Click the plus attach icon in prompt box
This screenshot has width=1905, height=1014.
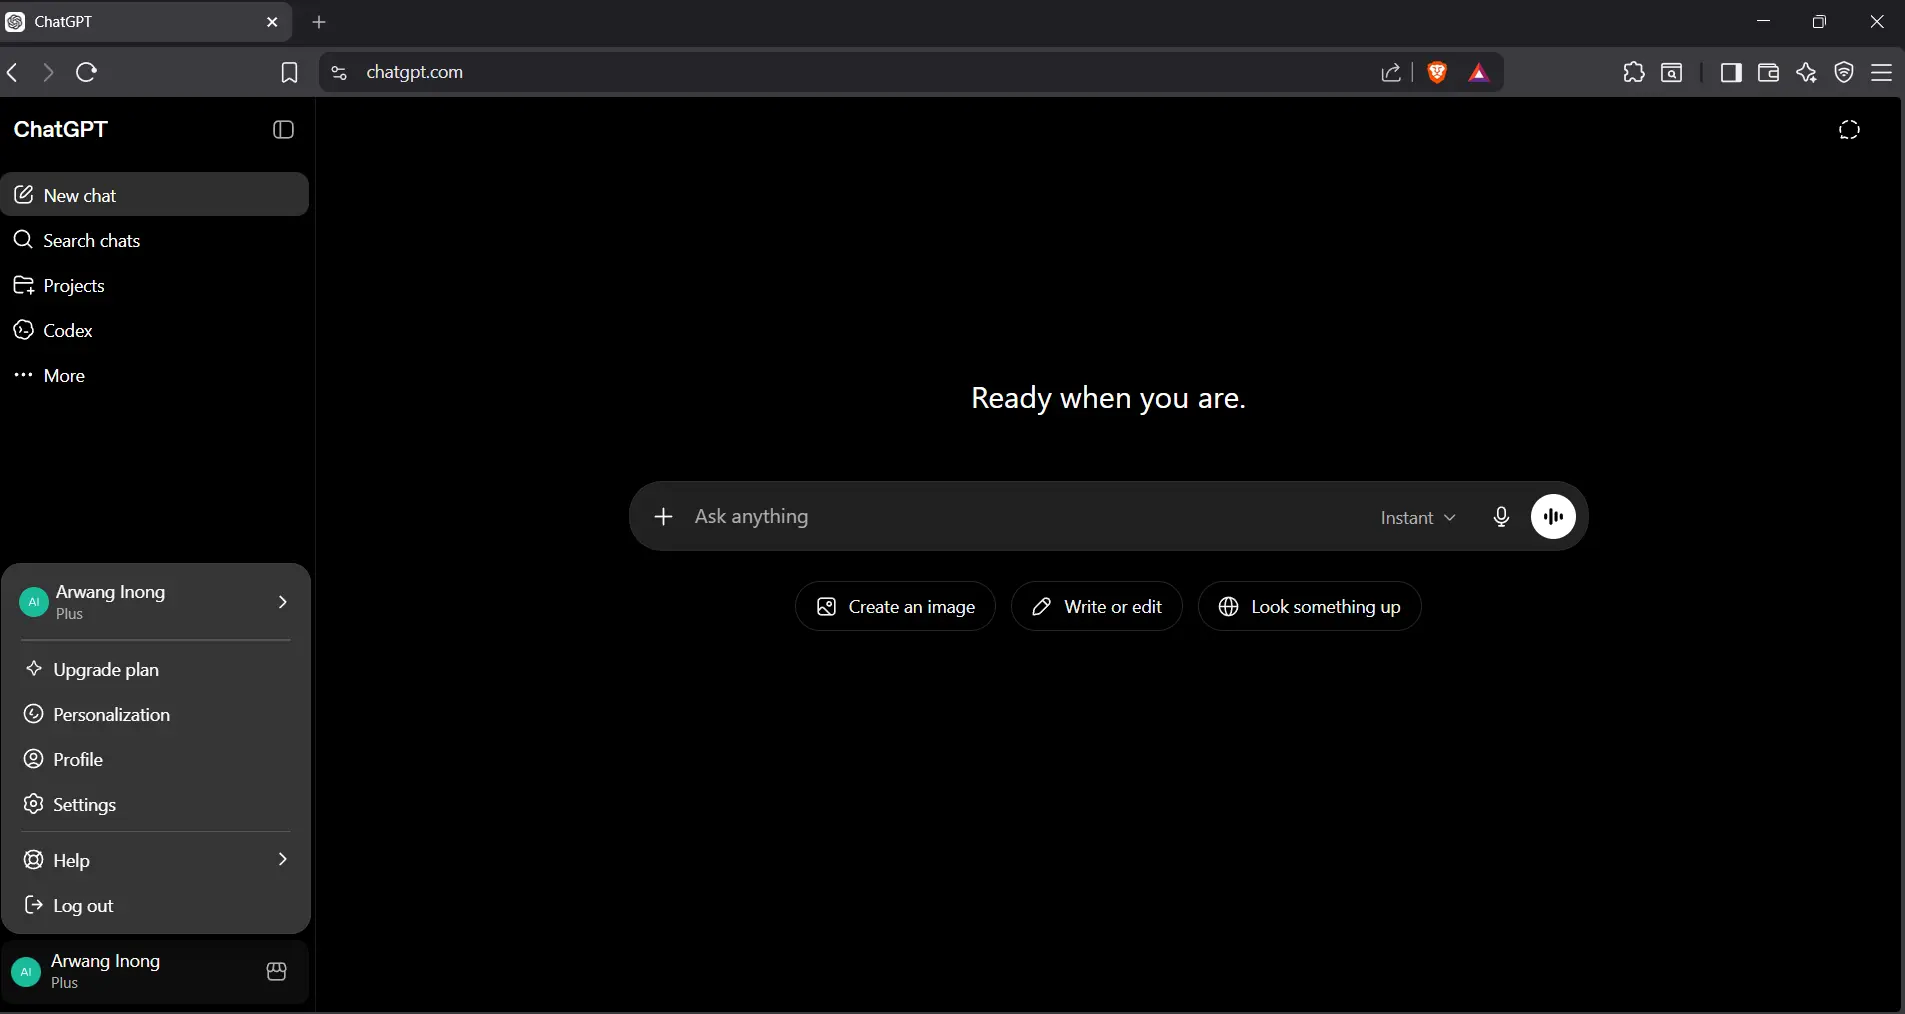pos(663,516)
